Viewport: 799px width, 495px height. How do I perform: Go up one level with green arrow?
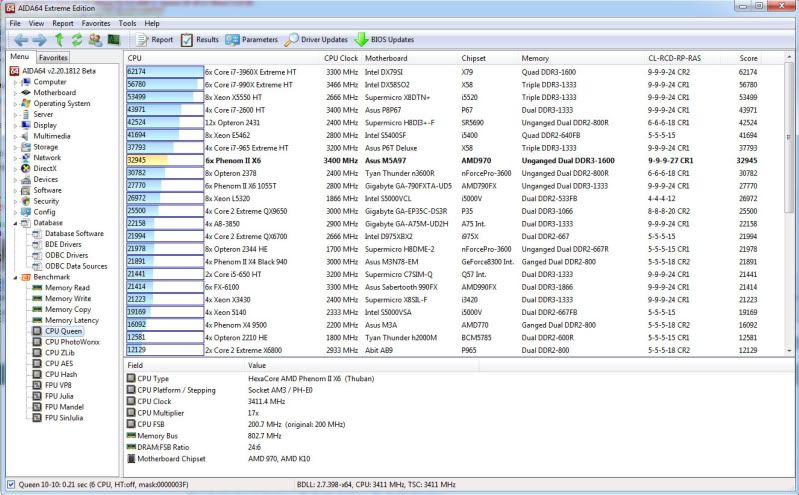point(59,40)
